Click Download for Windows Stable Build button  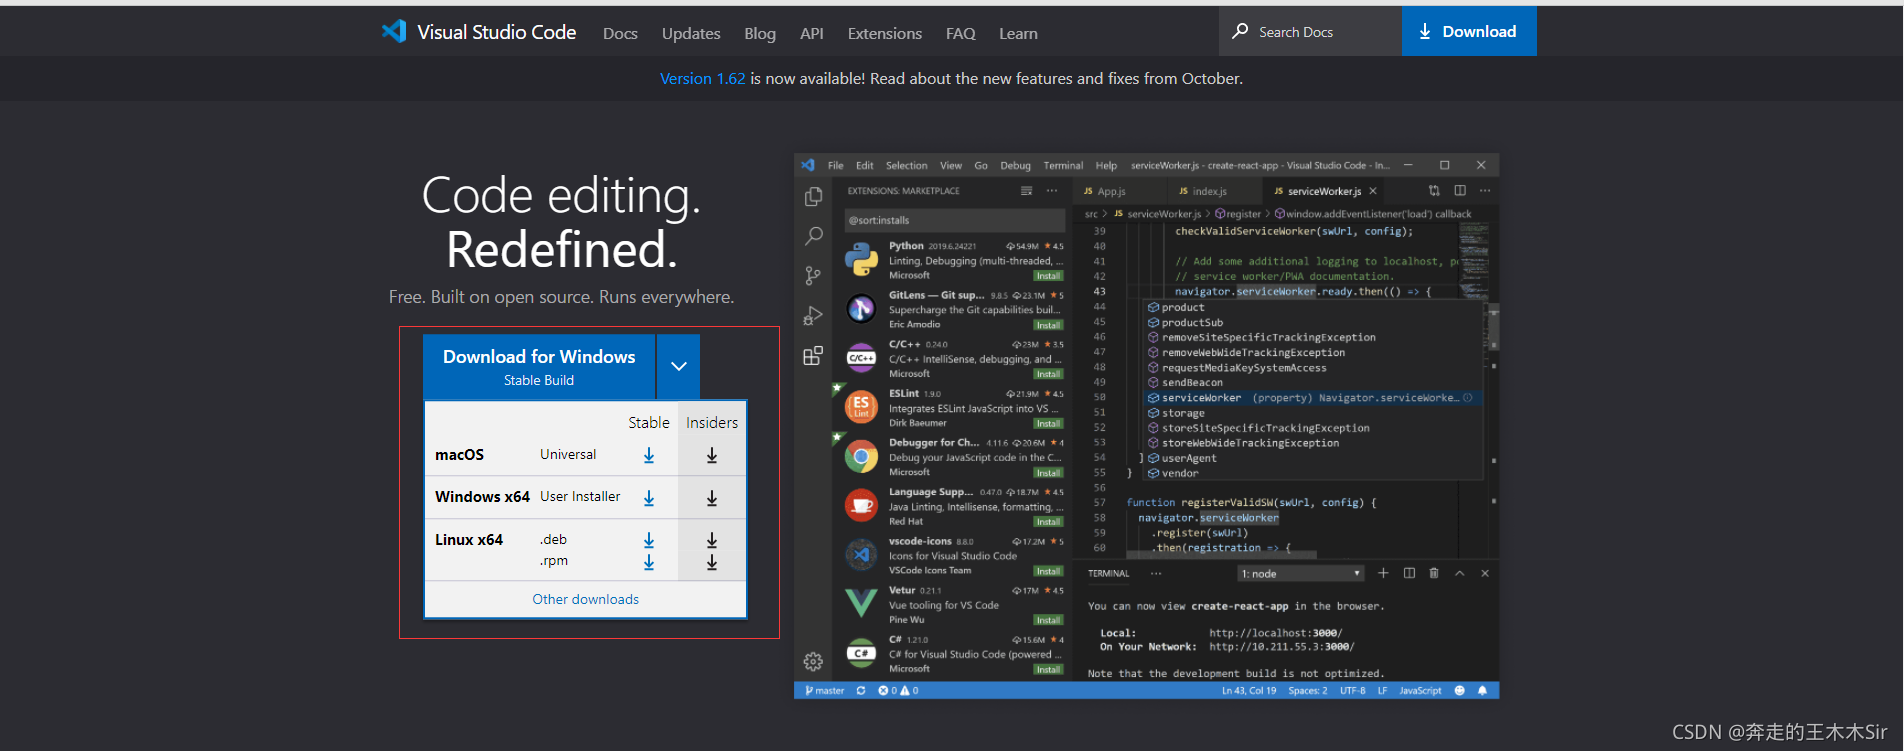539,366
